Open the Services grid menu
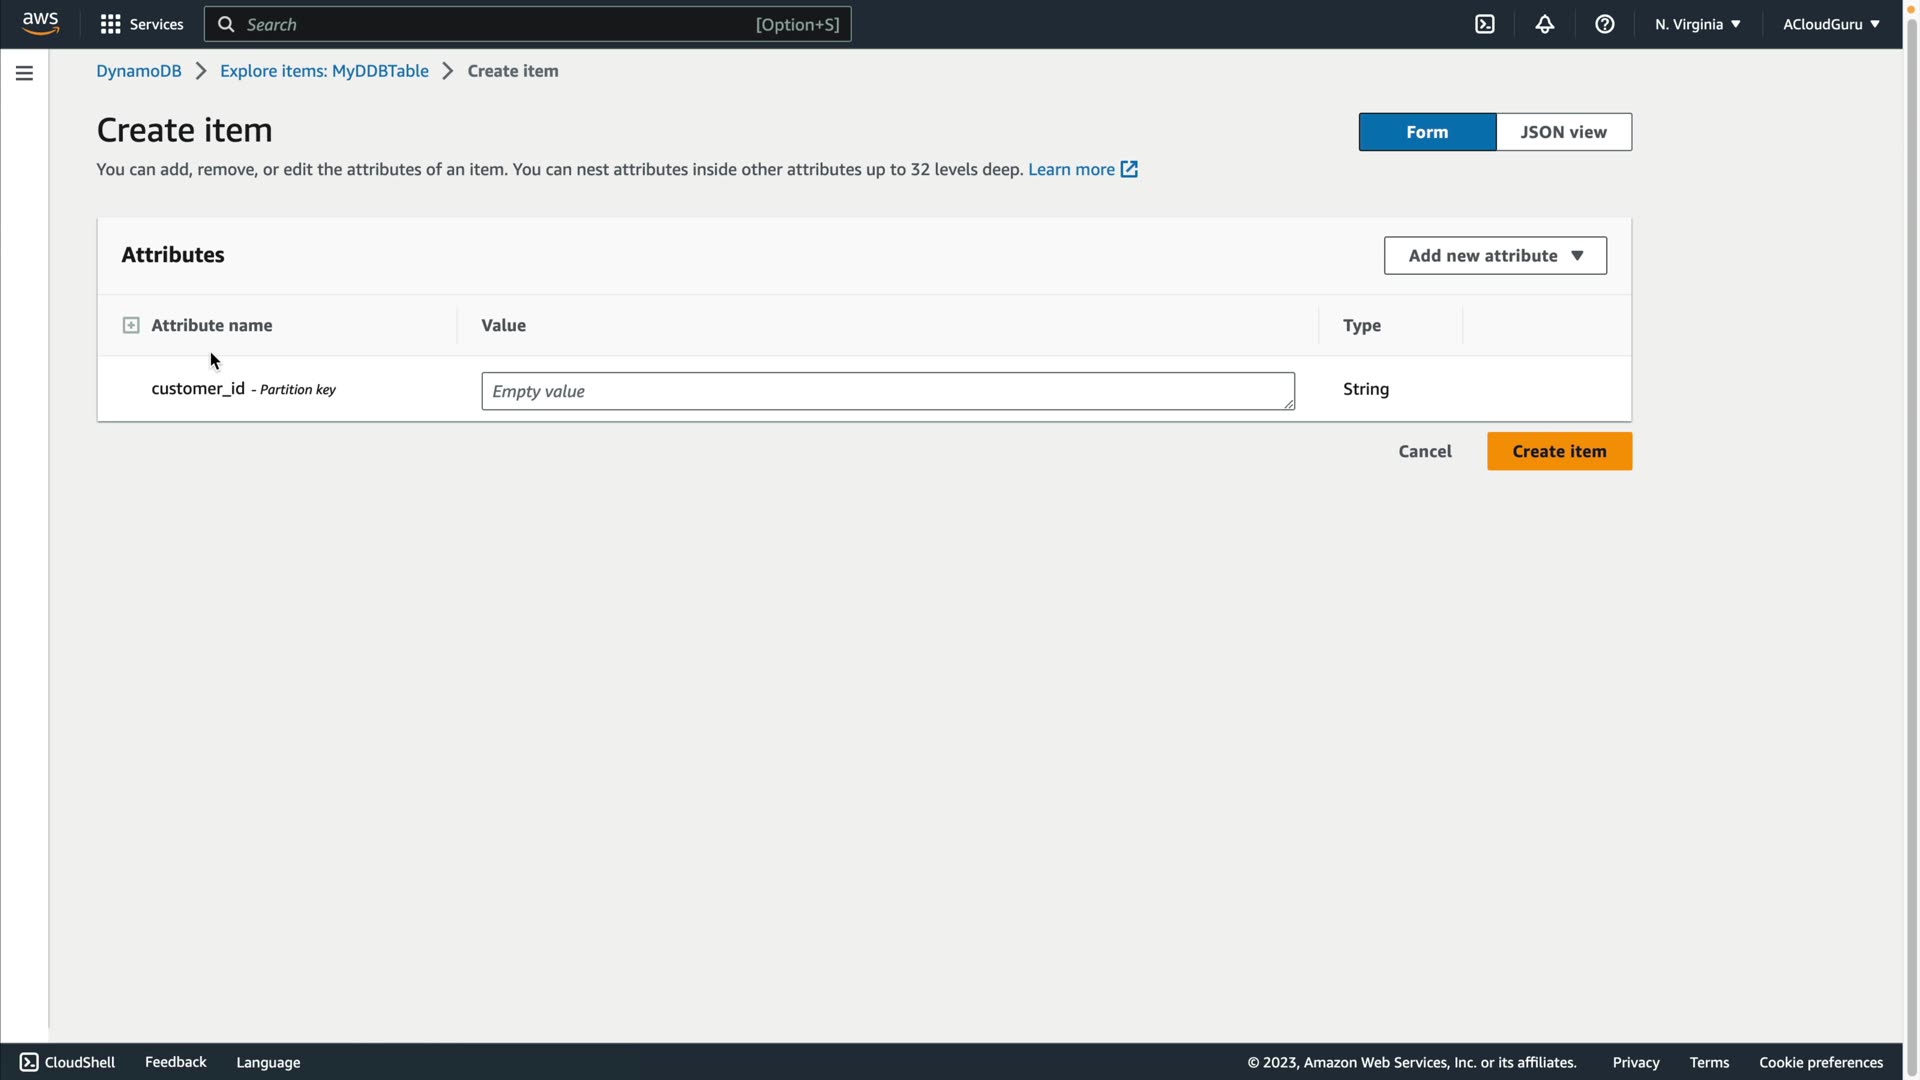Image resolution: width=1920 pixels, height=1080 pixels. point(141,24)
